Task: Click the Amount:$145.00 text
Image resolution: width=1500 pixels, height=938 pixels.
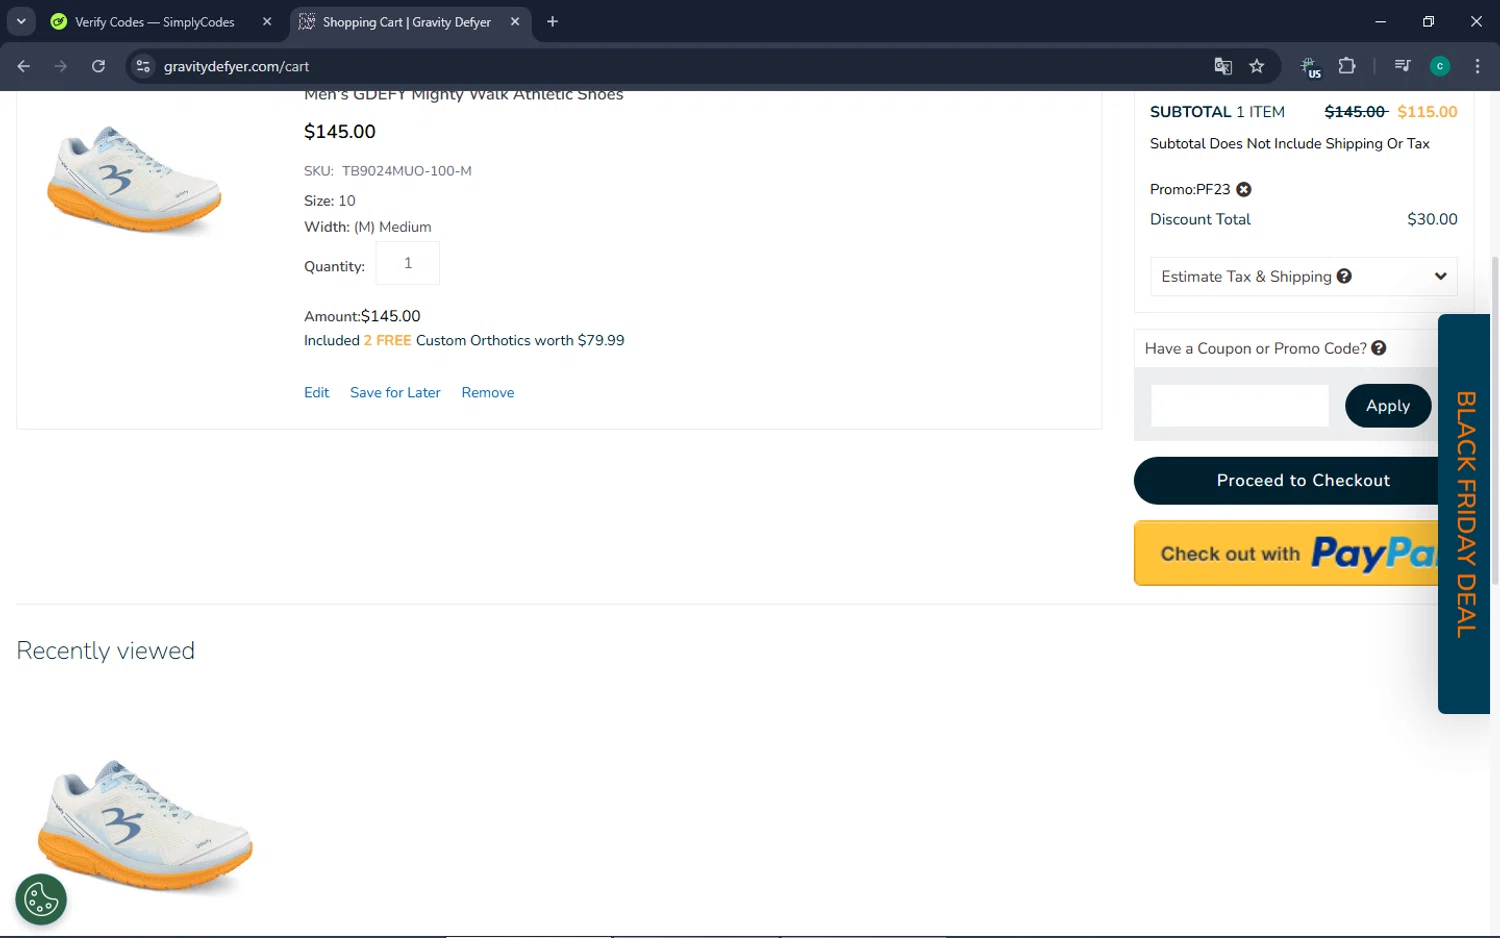Action: 362,316
